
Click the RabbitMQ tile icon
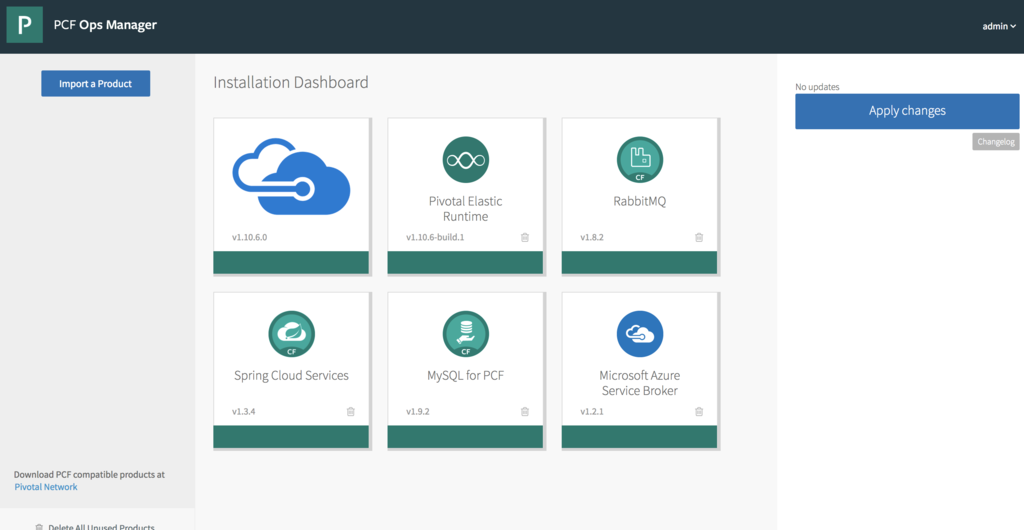click(x=639, y=160)
